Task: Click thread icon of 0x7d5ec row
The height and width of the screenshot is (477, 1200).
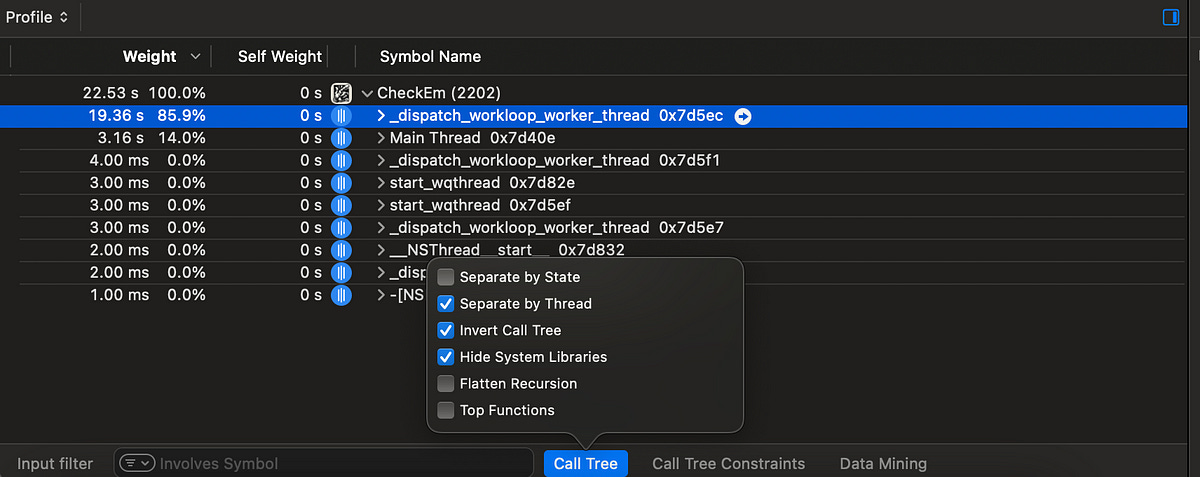Action: 341,116
